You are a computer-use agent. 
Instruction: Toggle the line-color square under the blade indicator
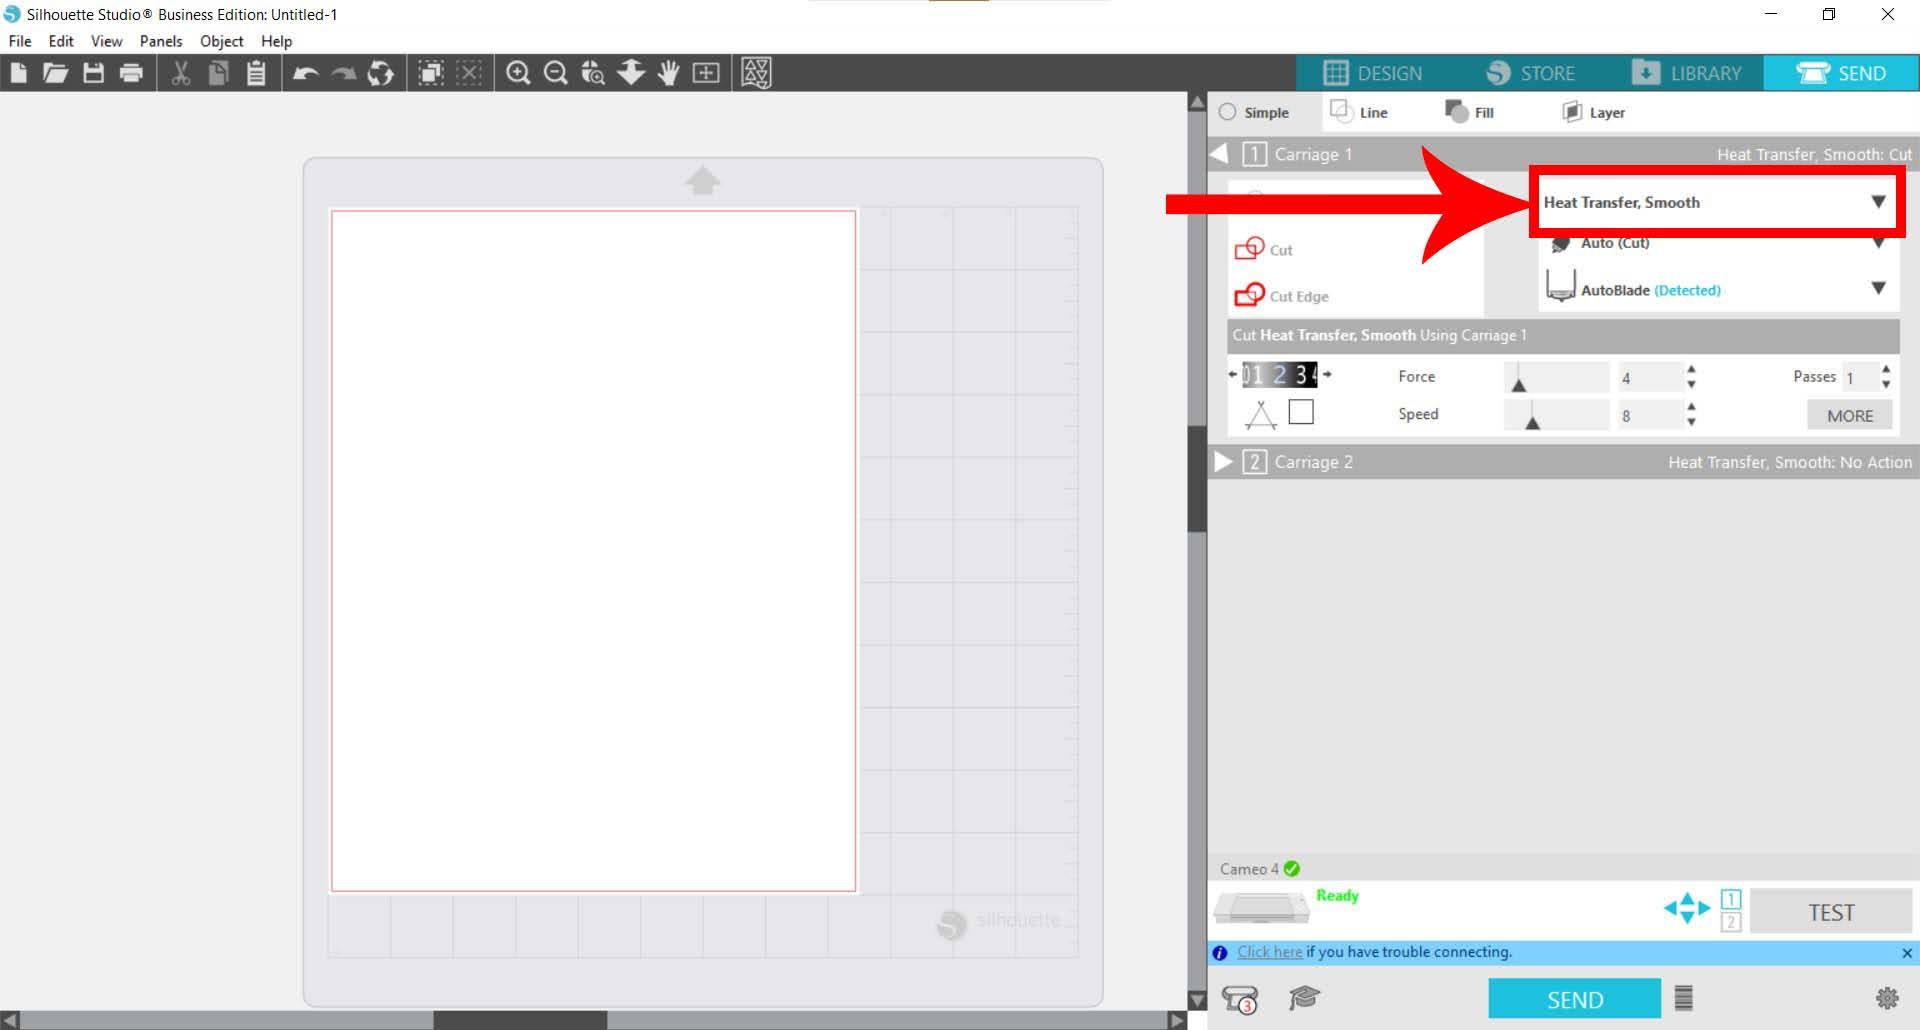tap(1300, 410)
